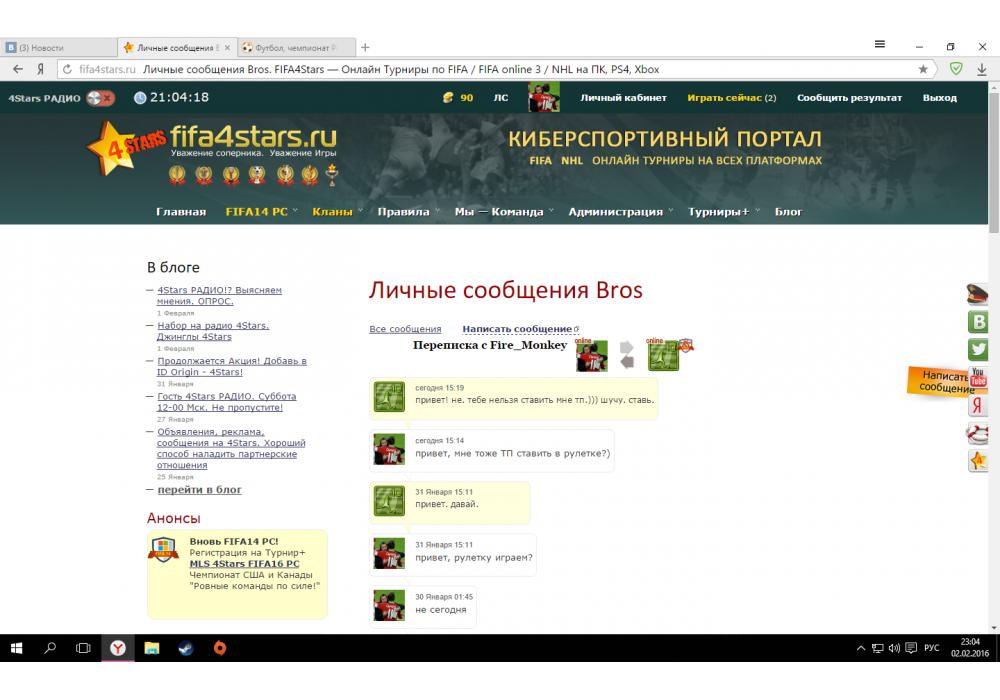This screenshot has height=700, width=1000.
Task: Close the Личные сообщения tab
Action: pos(227,48)
